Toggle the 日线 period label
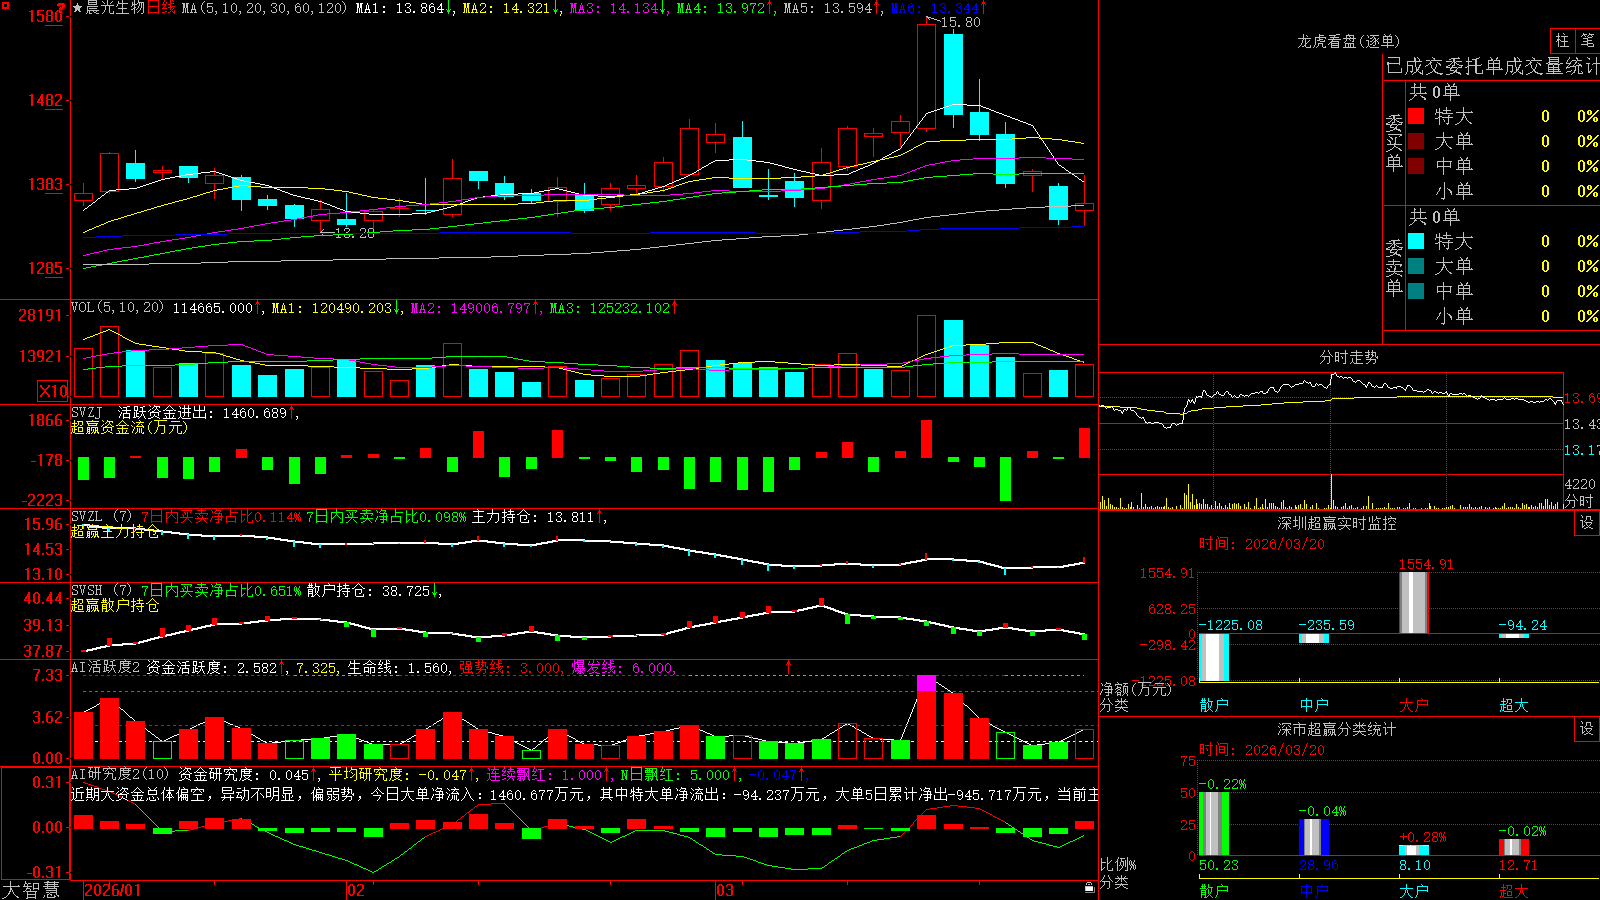The image size is (1600, 900). pos(161,8)
